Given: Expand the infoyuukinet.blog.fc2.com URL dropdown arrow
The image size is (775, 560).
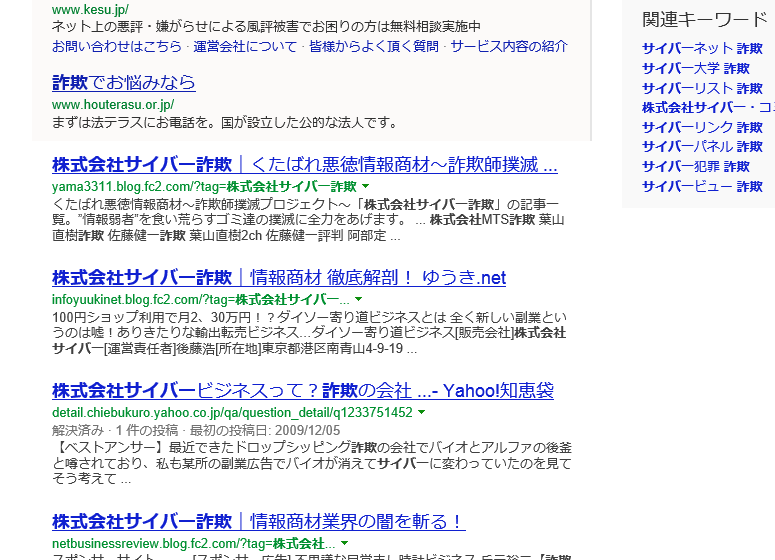Looking at the screenshot, I should coord(359,299).
